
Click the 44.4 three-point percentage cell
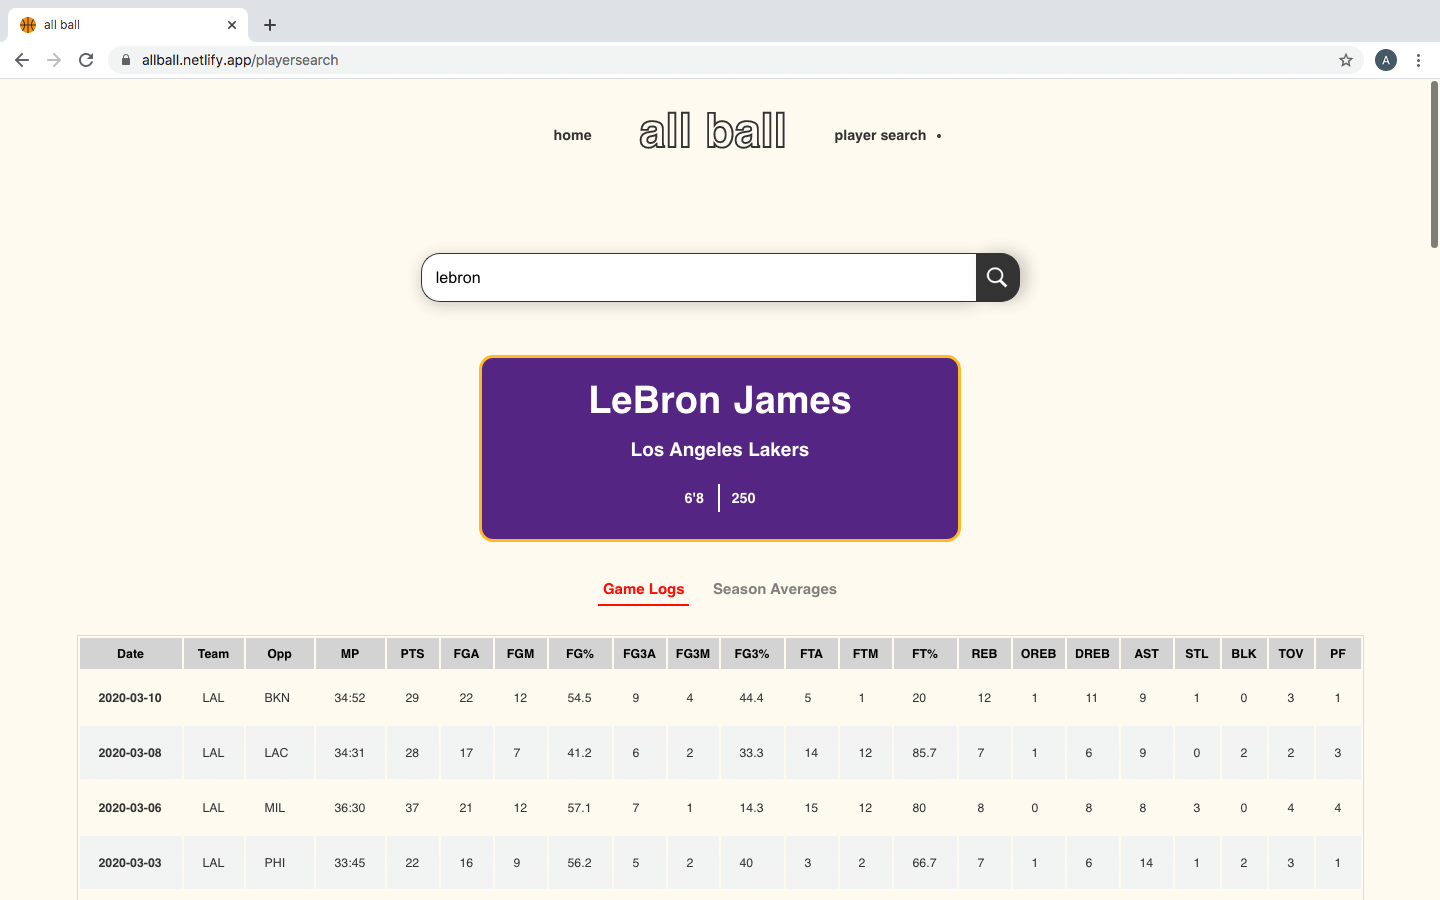[752, 698]
